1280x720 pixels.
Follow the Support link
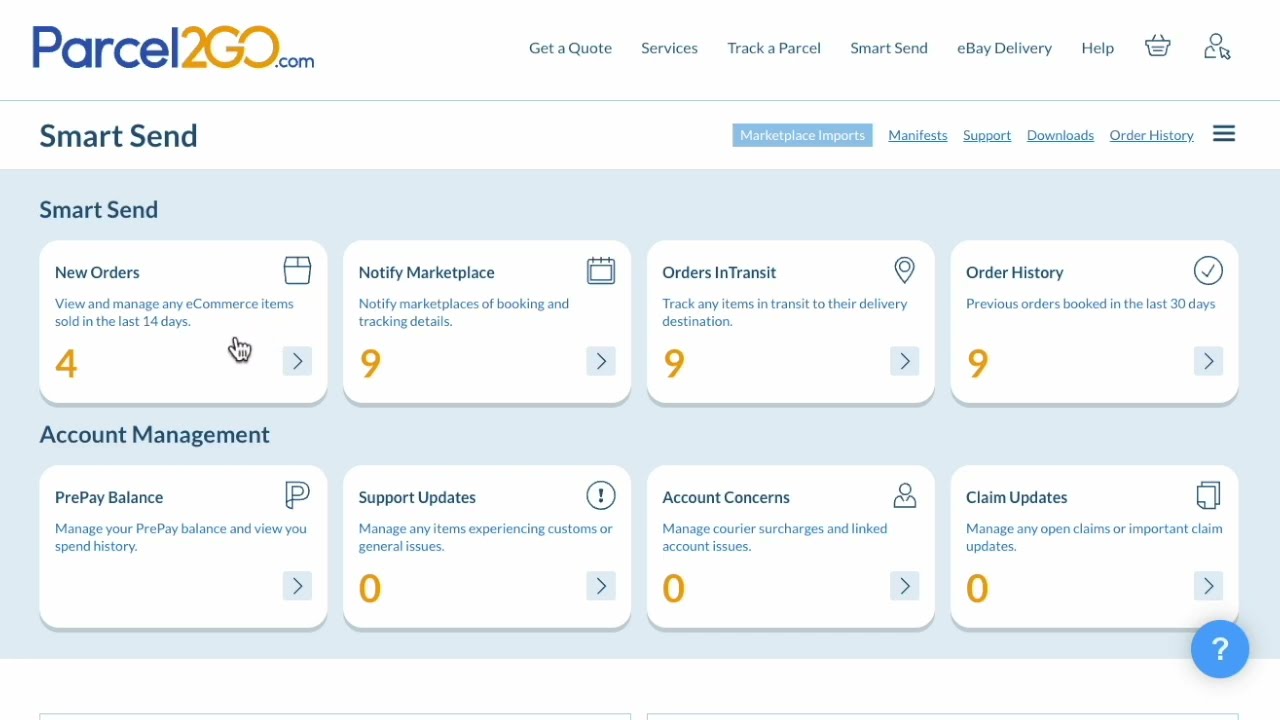click(987, 135)
